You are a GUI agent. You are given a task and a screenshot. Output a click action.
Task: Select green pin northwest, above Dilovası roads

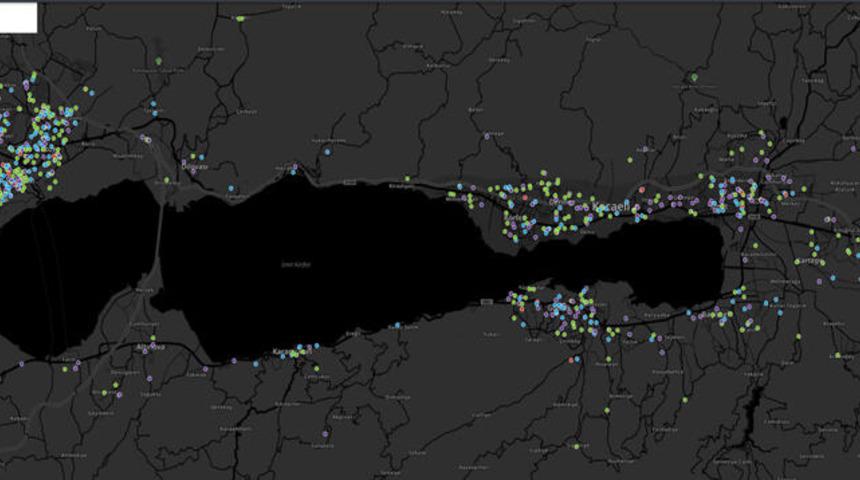click(x=159, y=61)
